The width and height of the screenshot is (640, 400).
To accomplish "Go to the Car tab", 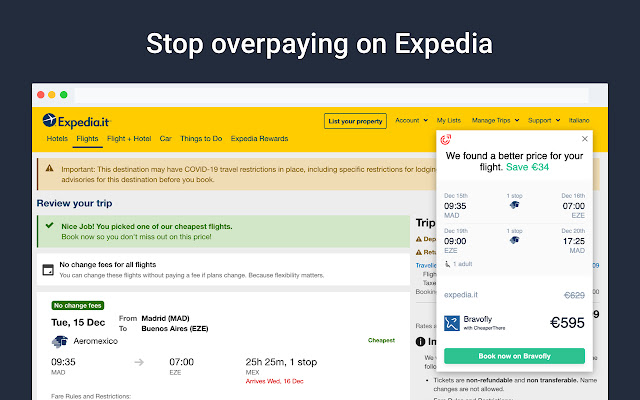I will pos(165,139).
